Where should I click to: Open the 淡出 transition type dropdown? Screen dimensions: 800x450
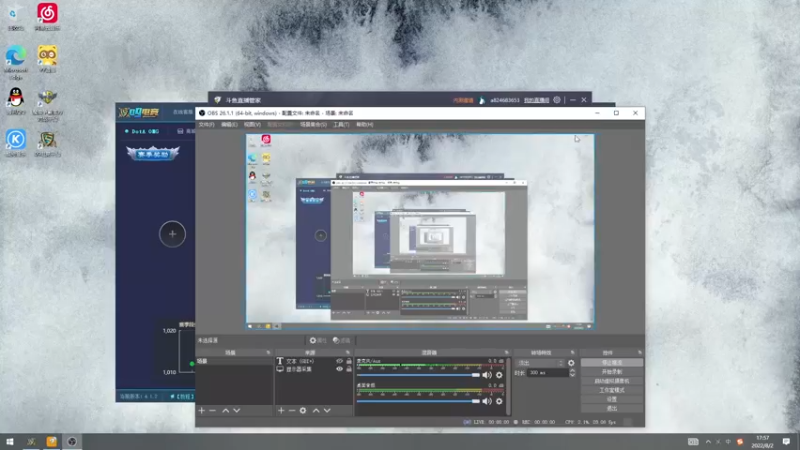540,363
